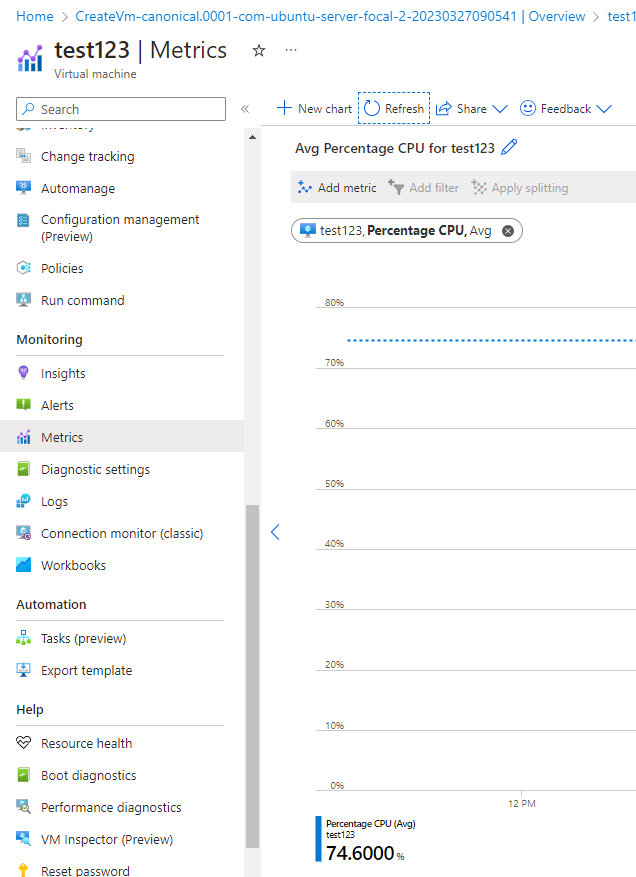
Task: Click the VM Inspector icon
Action: click(x=23, y=838)
